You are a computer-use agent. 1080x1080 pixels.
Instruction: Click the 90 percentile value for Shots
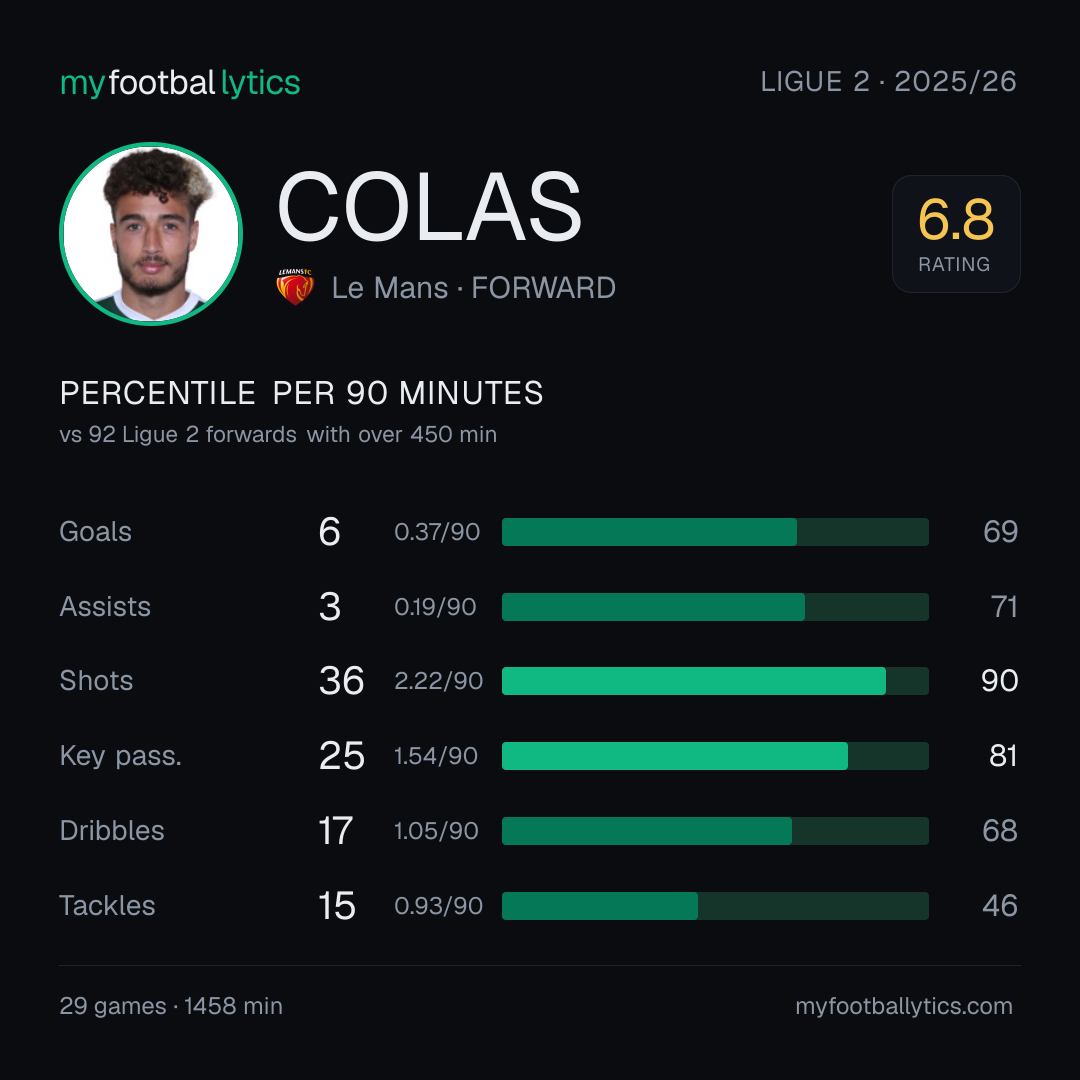(999, 681)
